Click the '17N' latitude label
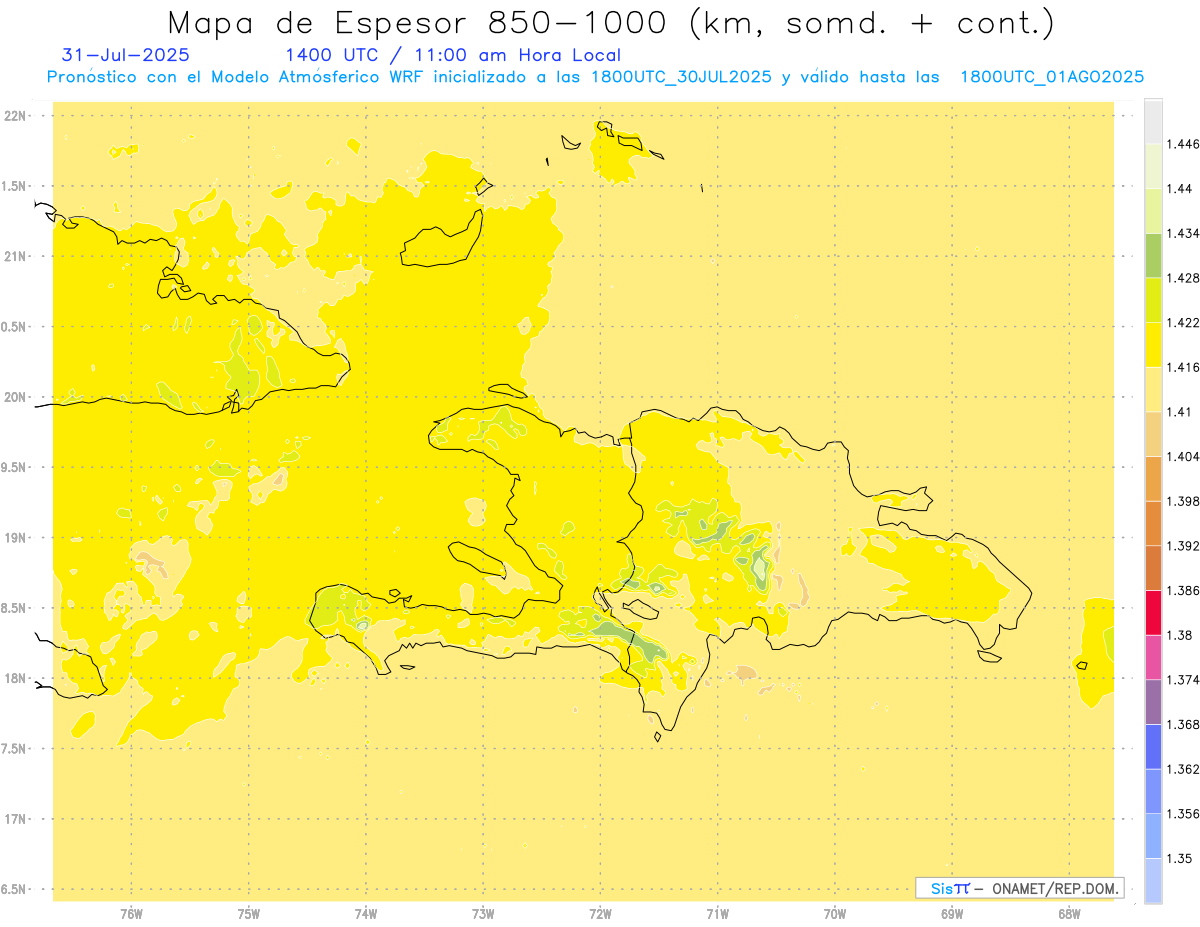 click(x=16, y=819)
